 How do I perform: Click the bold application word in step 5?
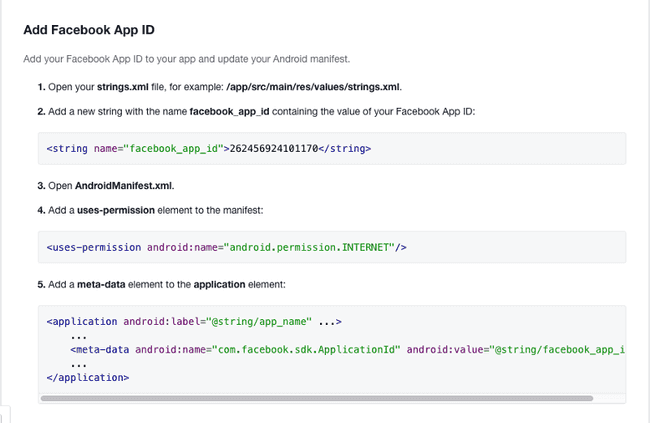tap(219, 284)
